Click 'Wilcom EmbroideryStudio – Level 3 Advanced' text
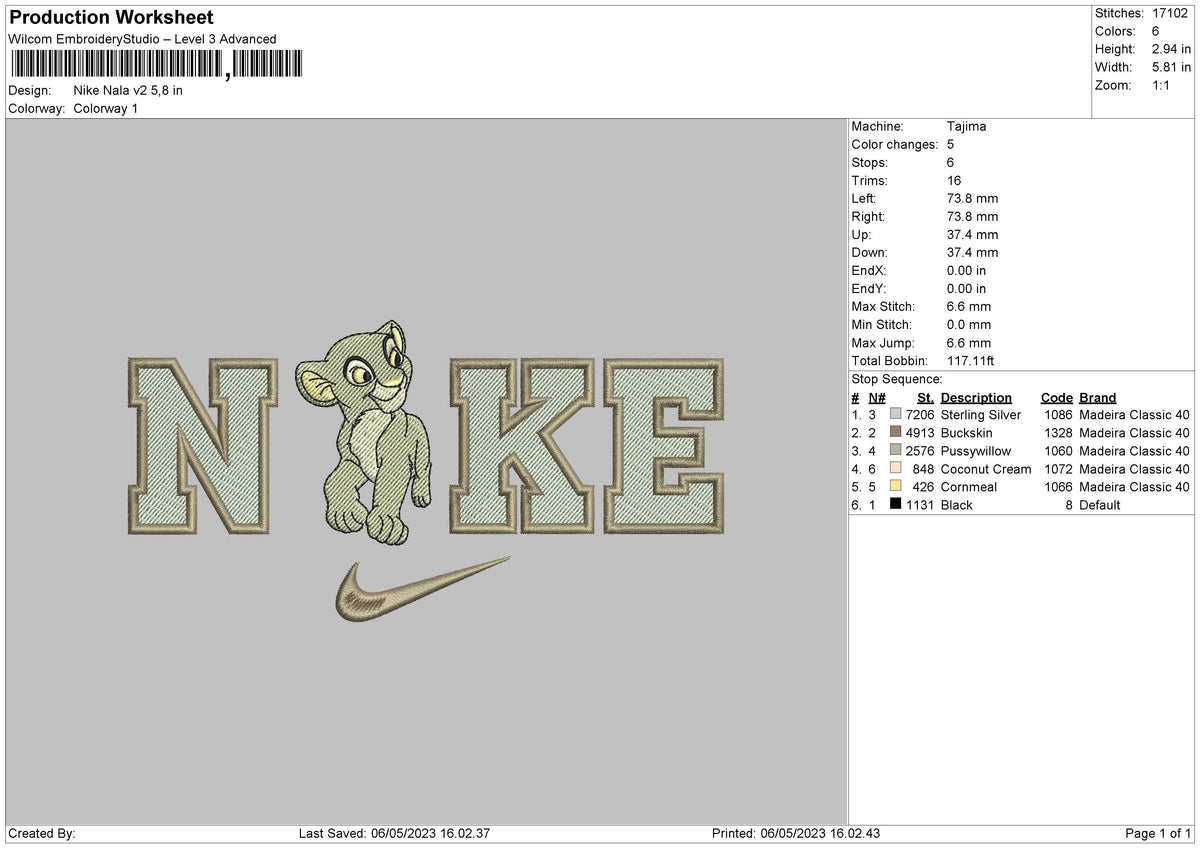1200x848 pixels. coord(142,39)
